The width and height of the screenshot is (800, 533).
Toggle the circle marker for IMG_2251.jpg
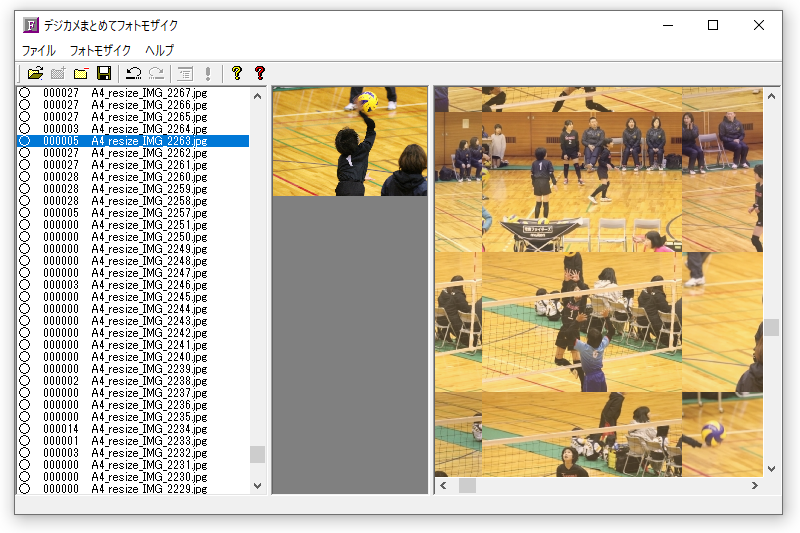point(24,224)
